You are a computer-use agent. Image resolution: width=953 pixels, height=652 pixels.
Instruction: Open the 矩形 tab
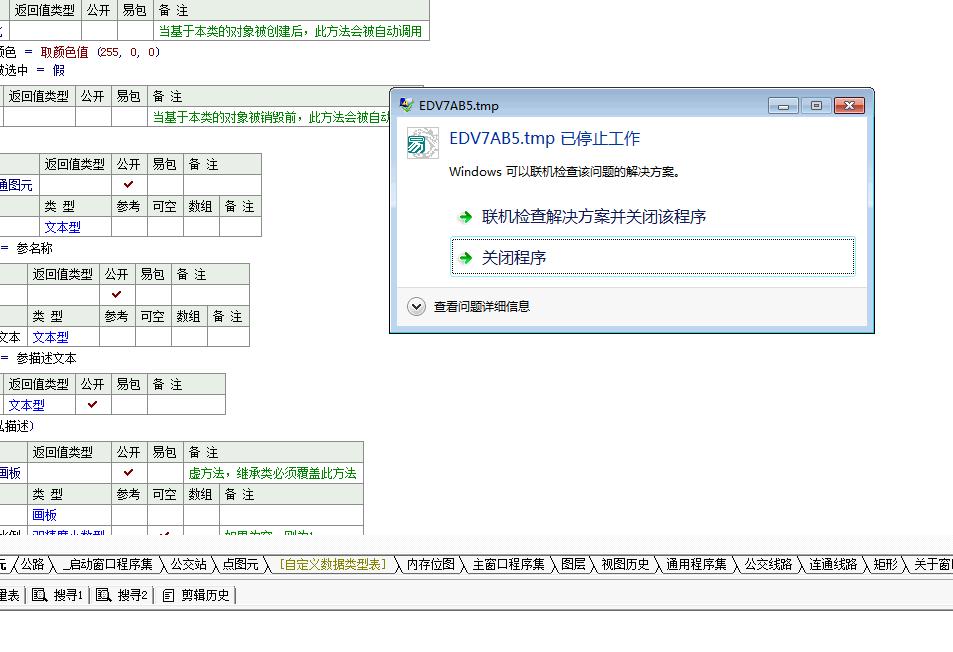pyautogui.click(x=886, y=564)
